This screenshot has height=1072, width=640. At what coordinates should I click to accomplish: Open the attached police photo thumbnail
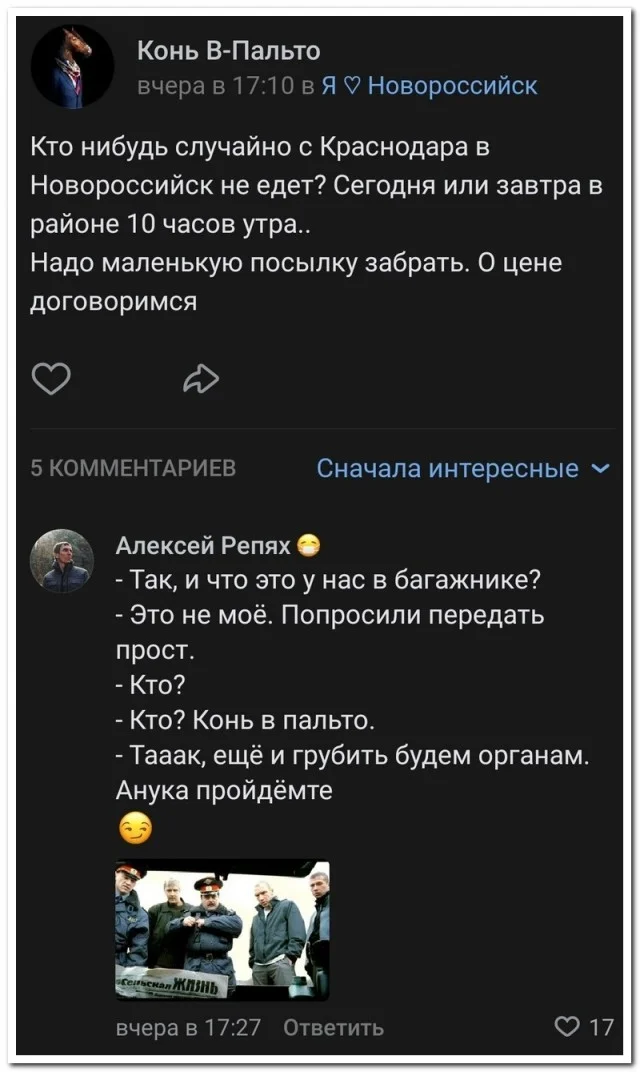pos(222,930)
